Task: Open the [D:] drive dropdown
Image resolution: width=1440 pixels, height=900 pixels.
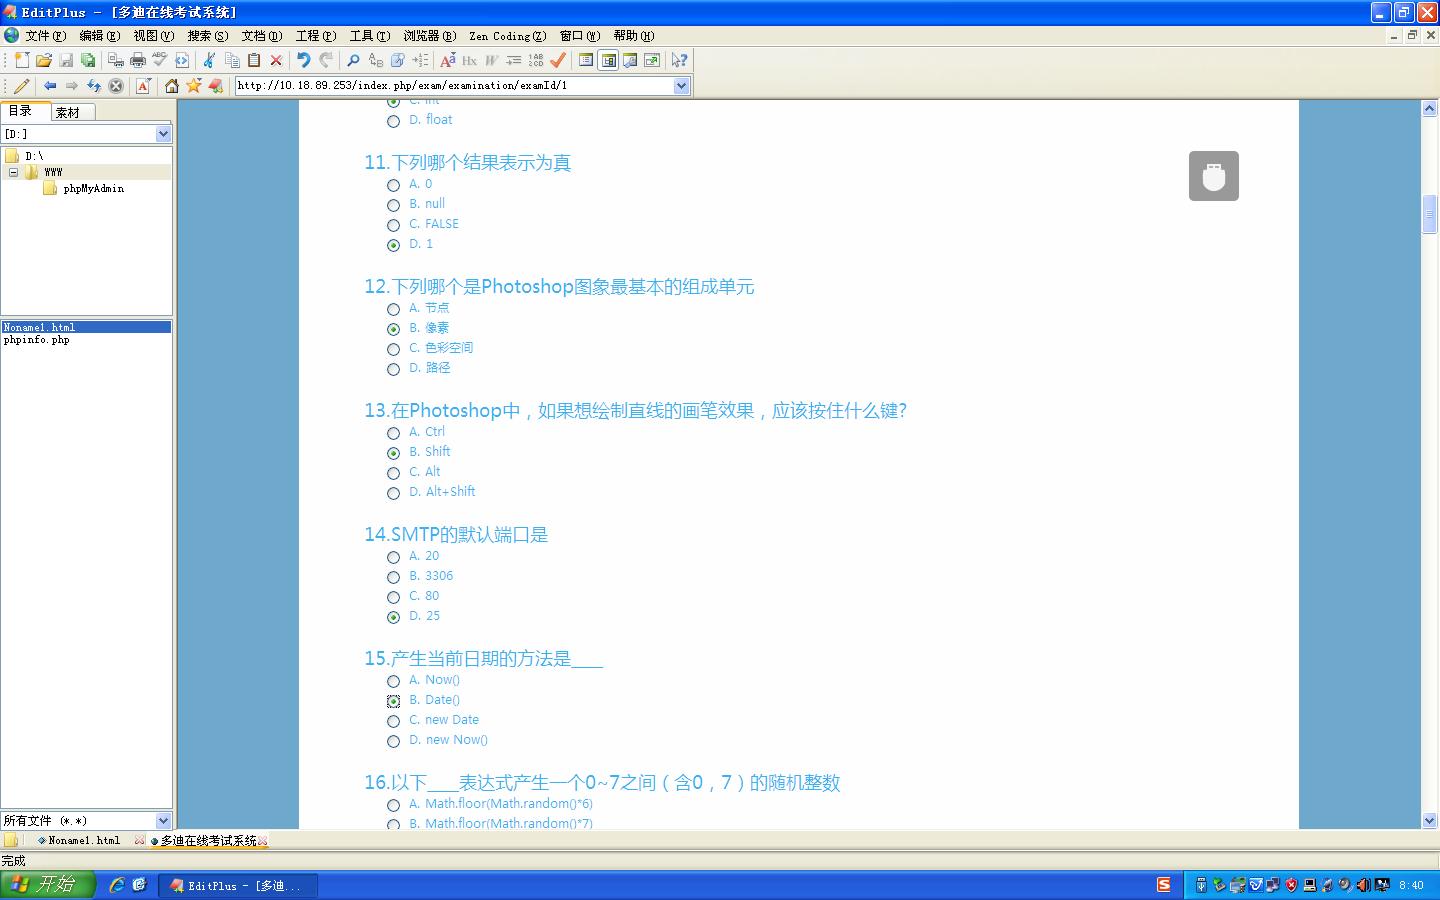Action: coord(164,134)
